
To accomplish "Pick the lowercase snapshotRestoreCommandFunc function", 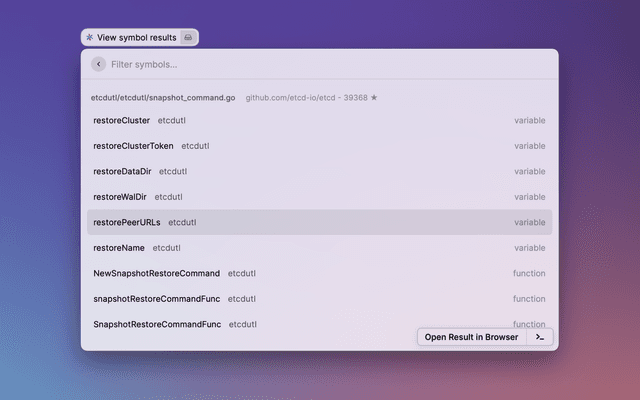I will pos(156,299).
